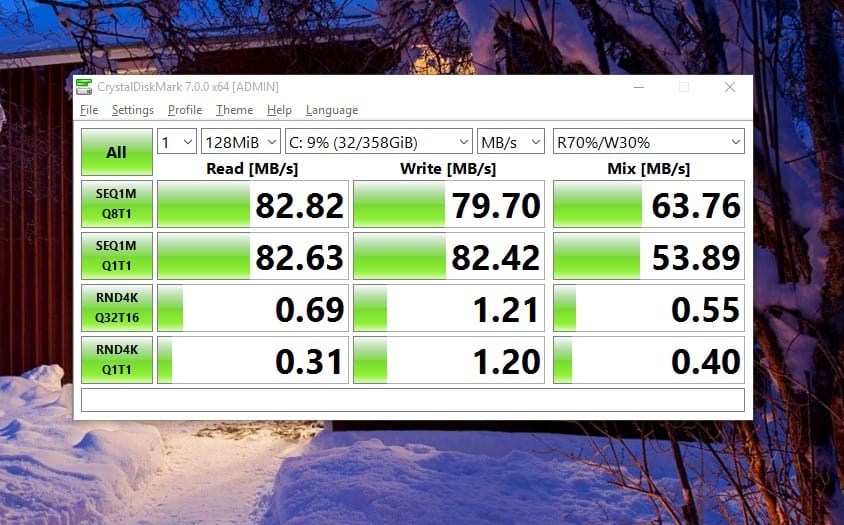Minimize the CrystalDiskMark window
Screen dimensions: 844x525
click(638, 87)
